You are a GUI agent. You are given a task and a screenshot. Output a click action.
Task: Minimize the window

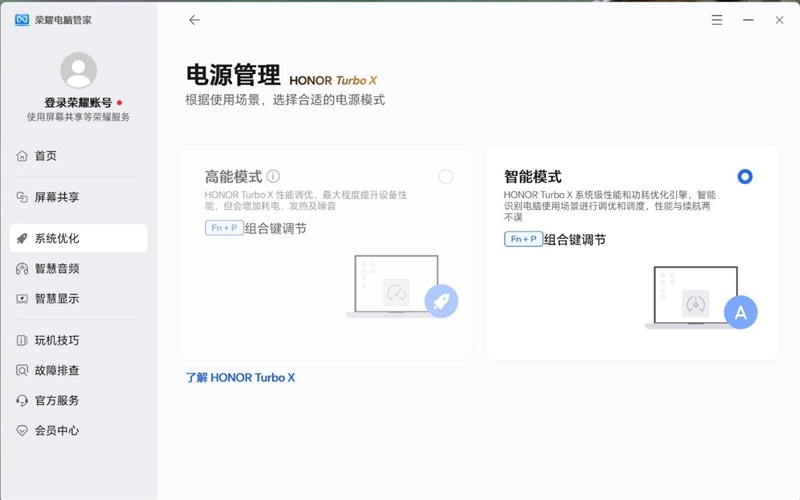pos(748,20)
